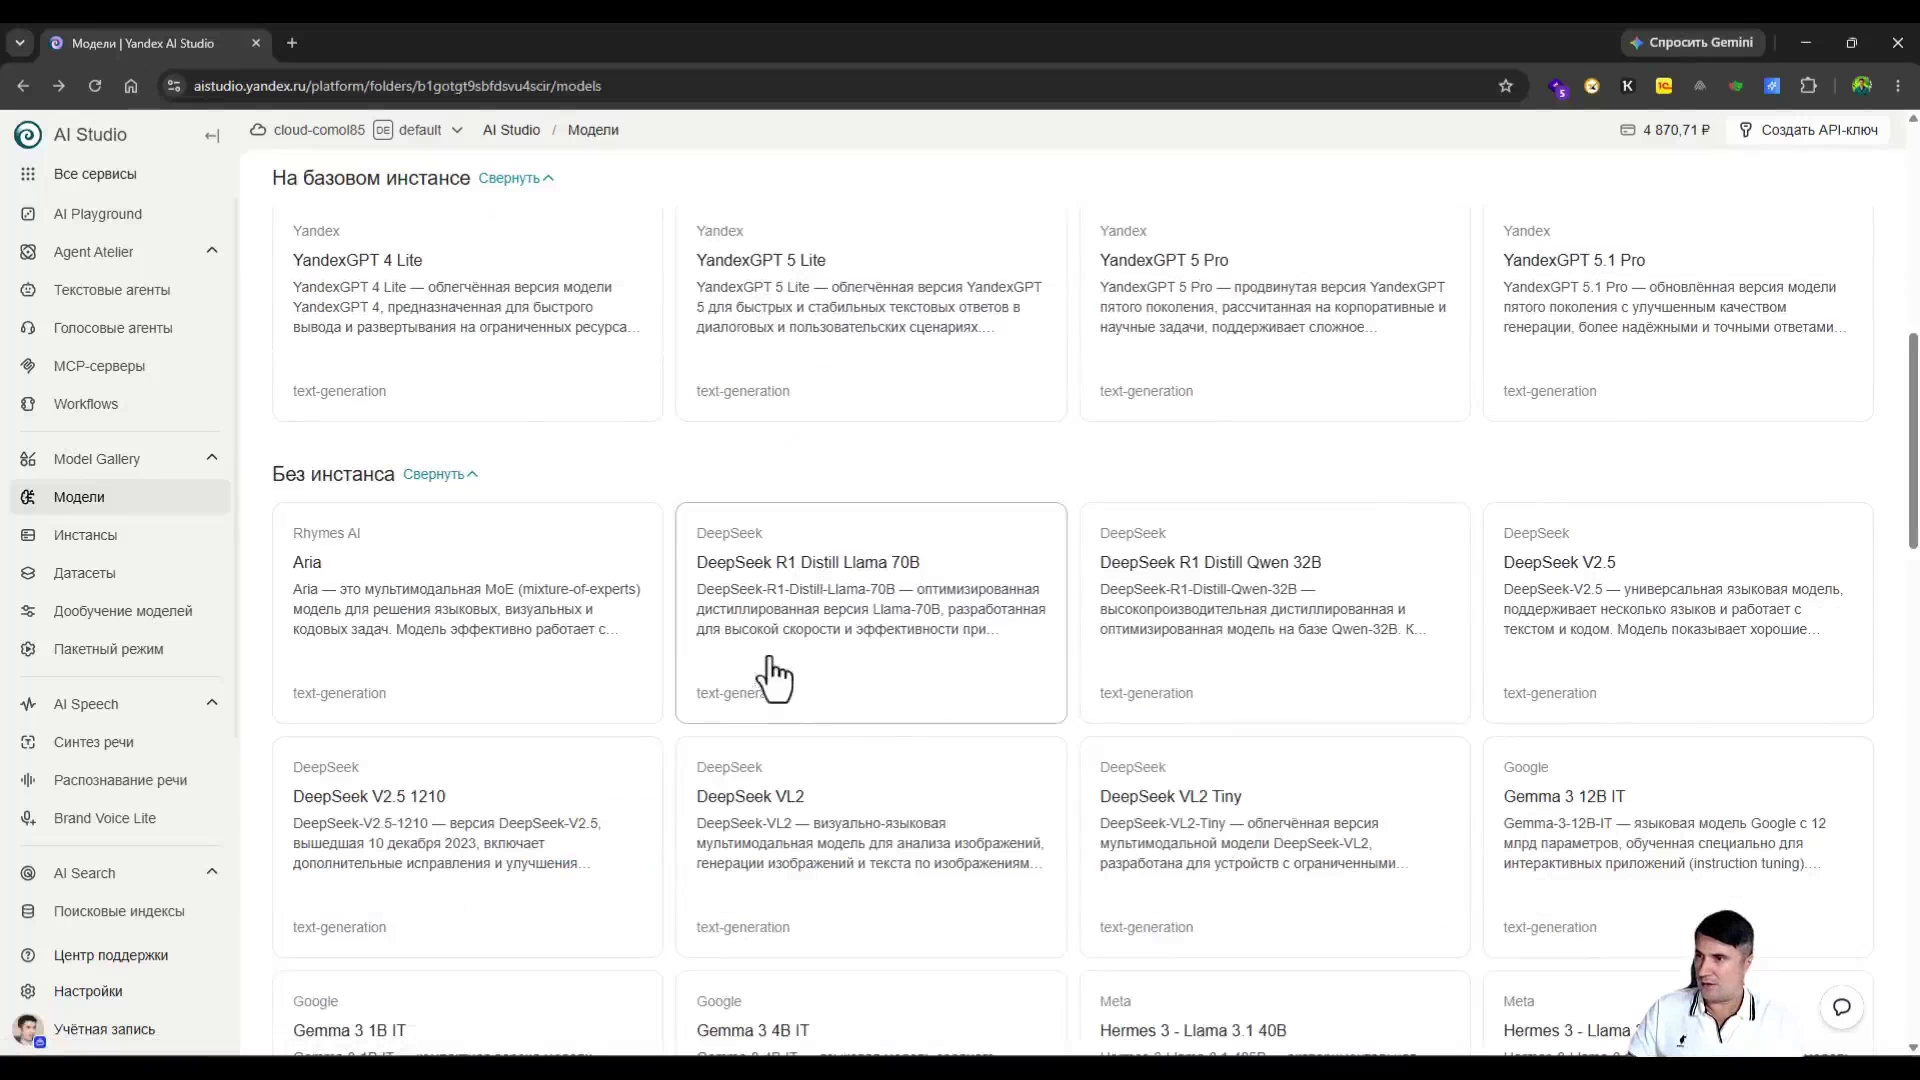The width and height of the screenshot is (1920, 1080).
Task: Click the Распознавание речи waveform icon
Action: coord(28,780)
